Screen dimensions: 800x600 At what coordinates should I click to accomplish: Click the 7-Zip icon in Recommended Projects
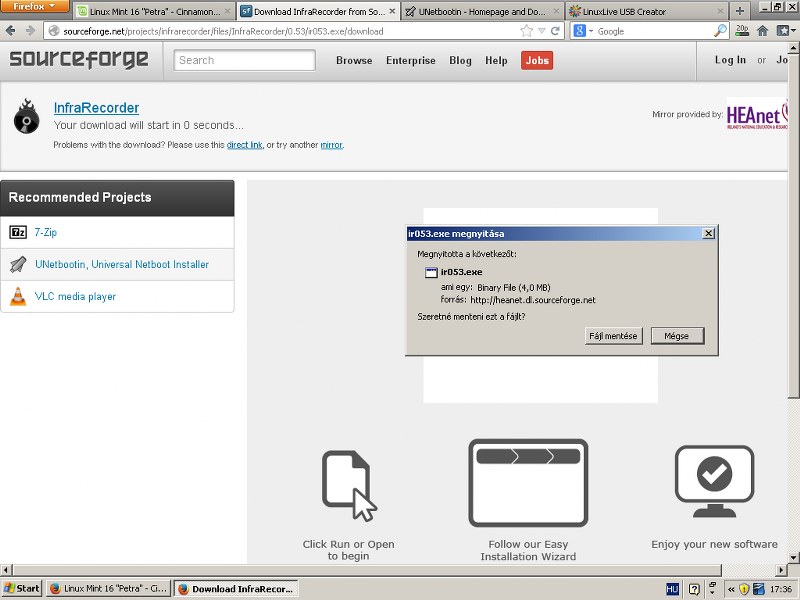[x=18, y=232]
